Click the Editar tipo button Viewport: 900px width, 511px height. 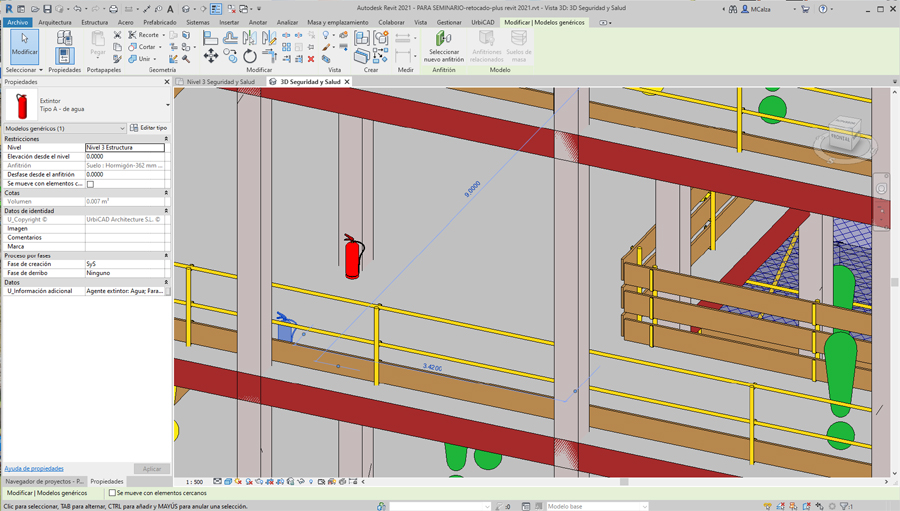(x=149, y=128)
